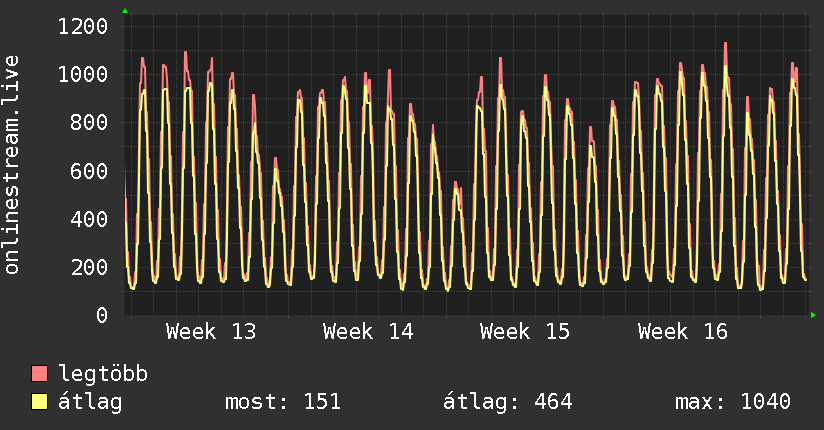Click the 200 y-axis label
The width and height of the screenshot is (824, 430).
pyautogui.click(x=89, y=267)
